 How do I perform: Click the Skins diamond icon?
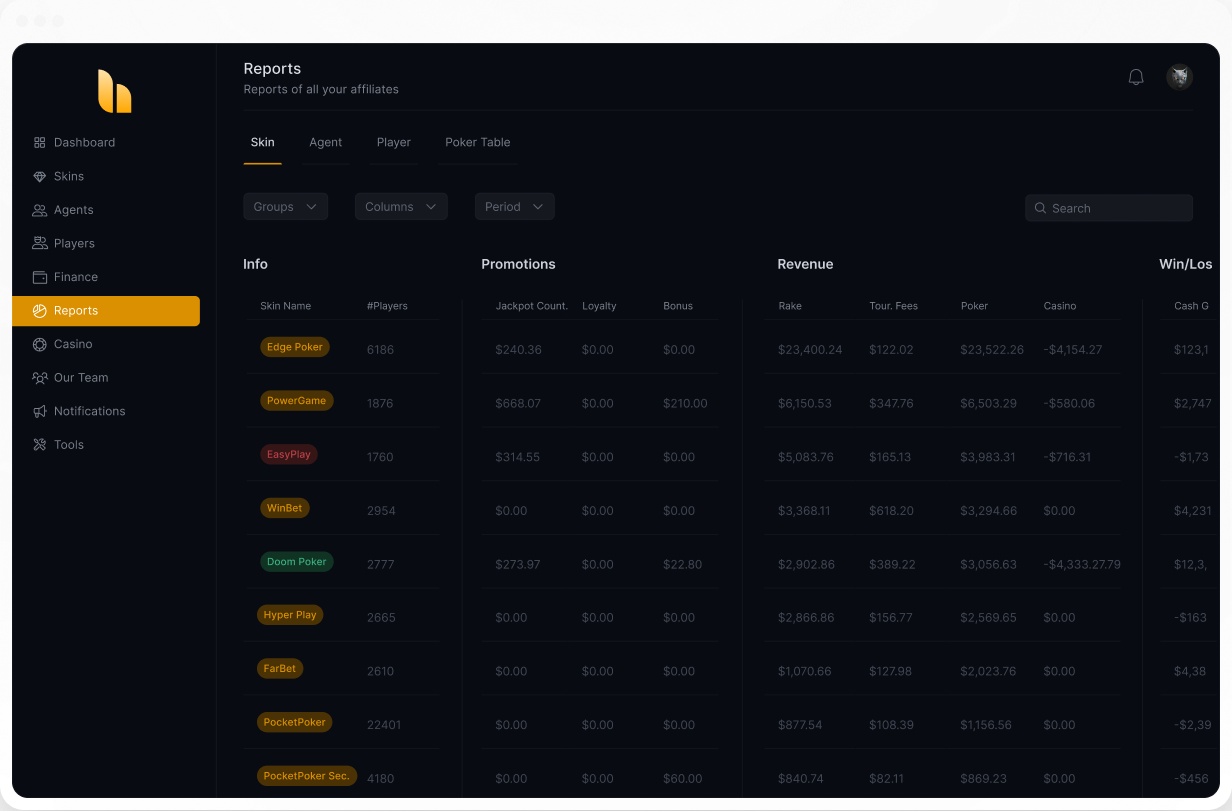[40, 177]
